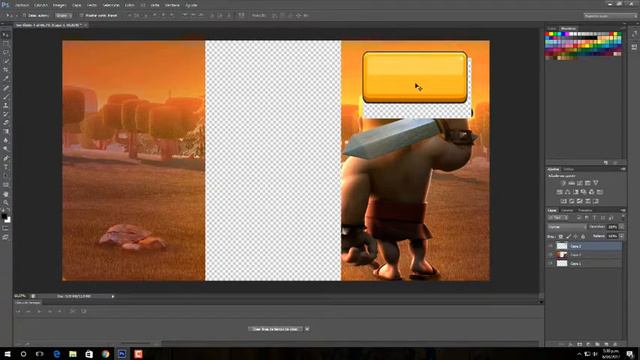The image size is (640, 360).
Task: Select the Eraser tool
Action: tap(6, 123)
